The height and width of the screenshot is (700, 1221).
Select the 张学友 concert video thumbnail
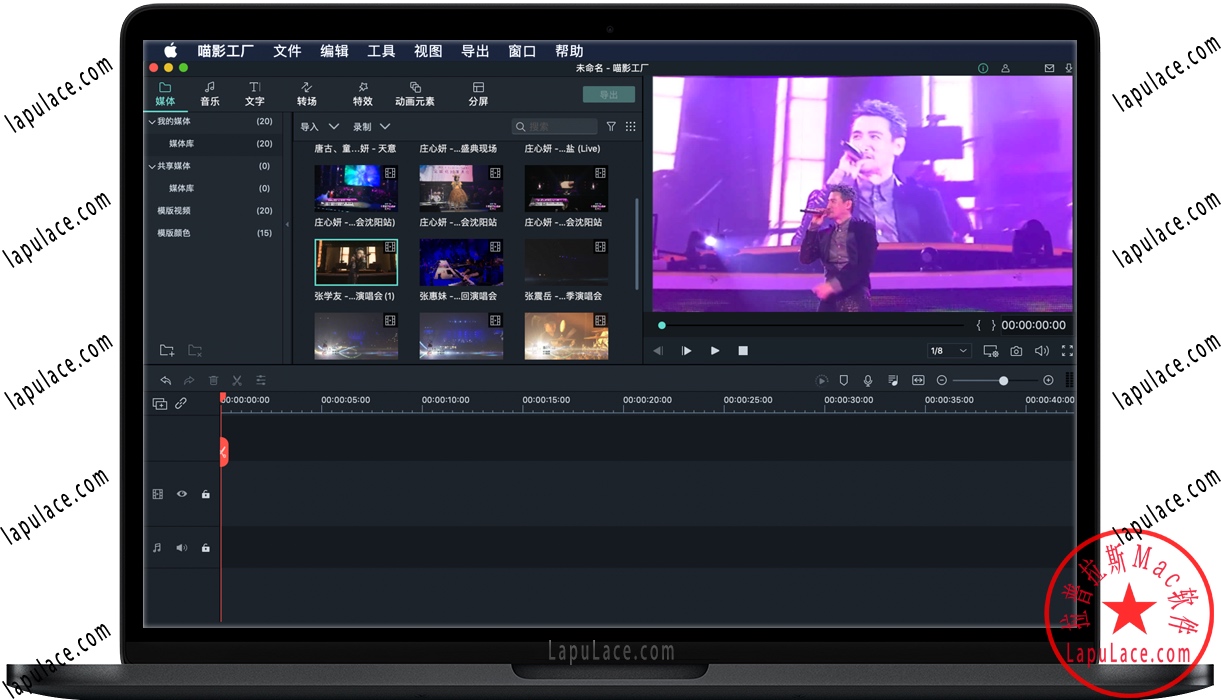[356, 262]
